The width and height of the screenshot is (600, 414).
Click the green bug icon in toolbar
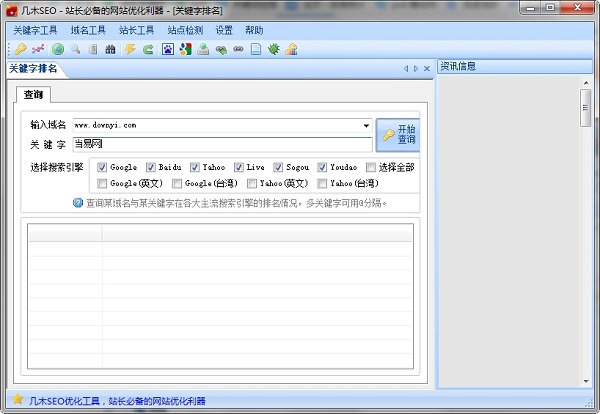[x=273, y=48]
